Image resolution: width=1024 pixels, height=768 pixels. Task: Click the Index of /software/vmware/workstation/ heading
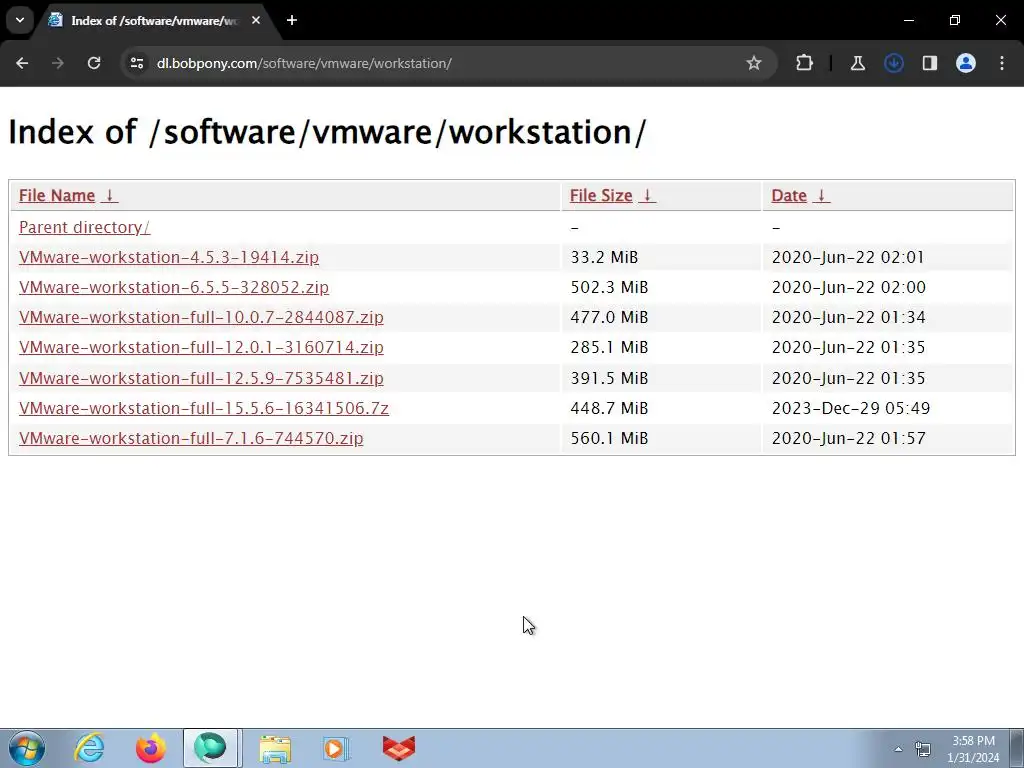[x=327, y=132]
